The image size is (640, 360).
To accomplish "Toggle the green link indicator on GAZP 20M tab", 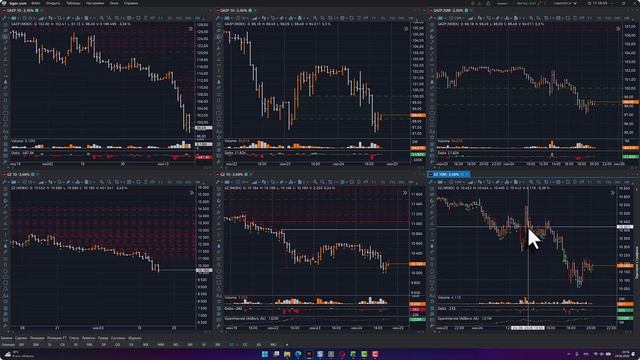I will click(466, 10).
